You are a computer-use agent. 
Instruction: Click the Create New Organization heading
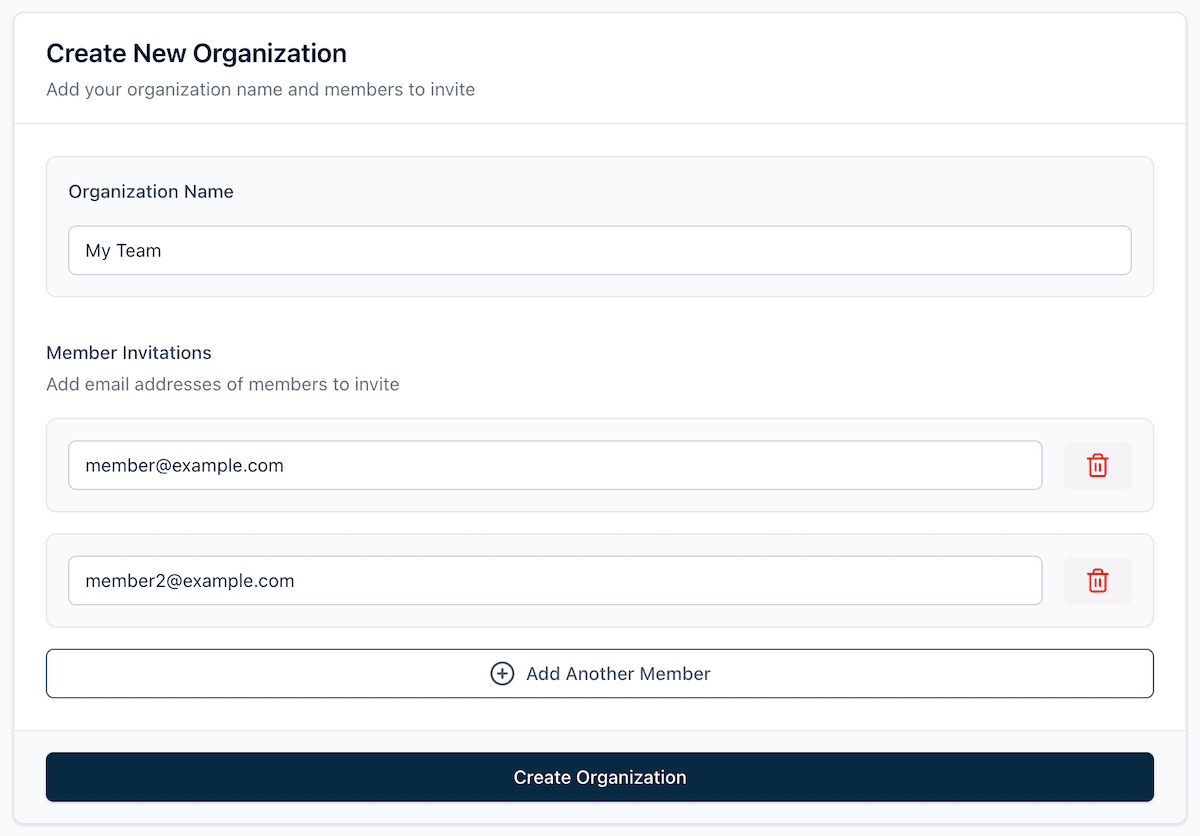click(x=196, y=53)
